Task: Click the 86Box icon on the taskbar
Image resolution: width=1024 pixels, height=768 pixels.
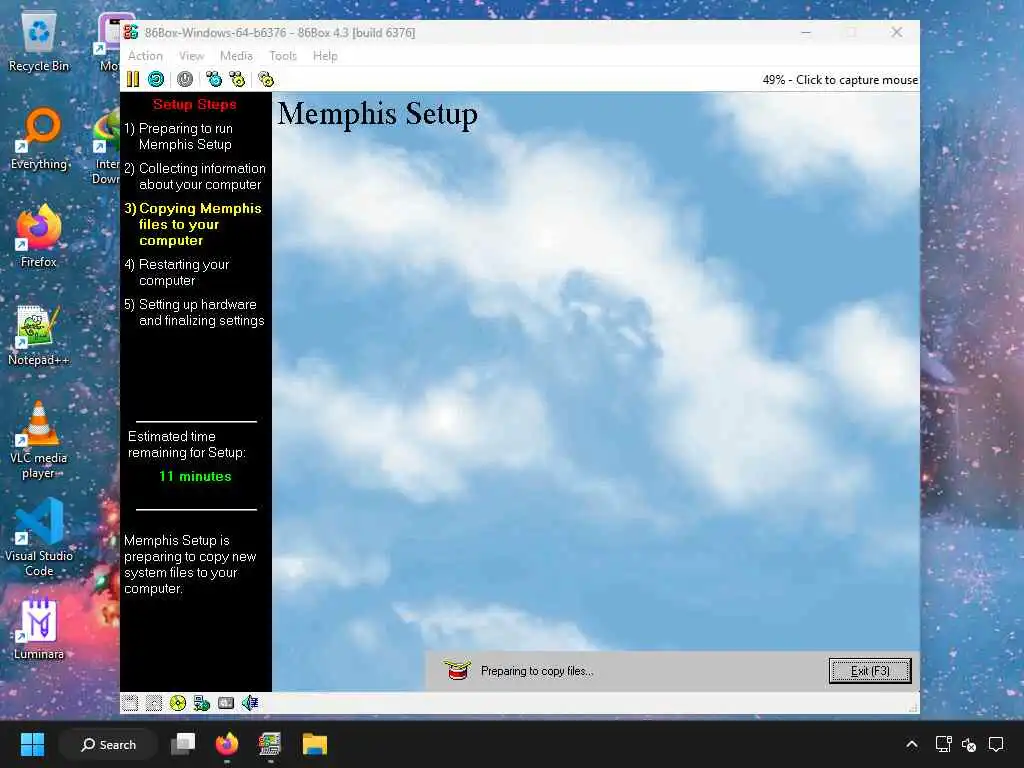Action: point(270,744)
